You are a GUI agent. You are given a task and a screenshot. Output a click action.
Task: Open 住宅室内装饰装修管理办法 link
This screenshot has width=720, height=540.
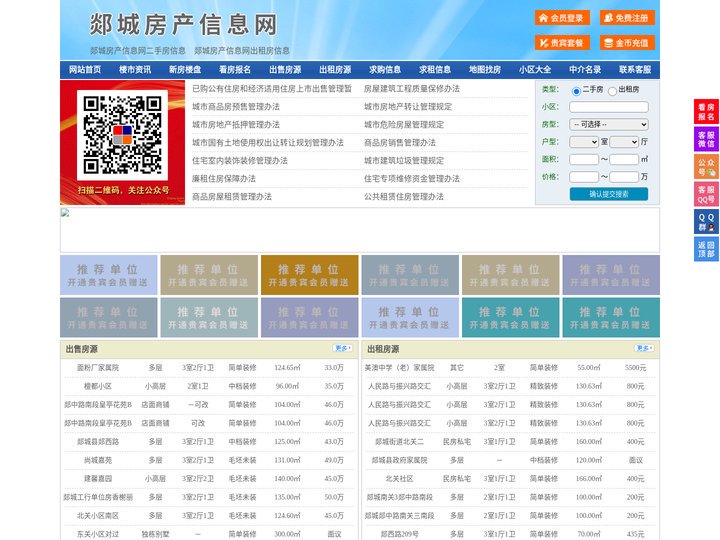[x=240, y=161]
